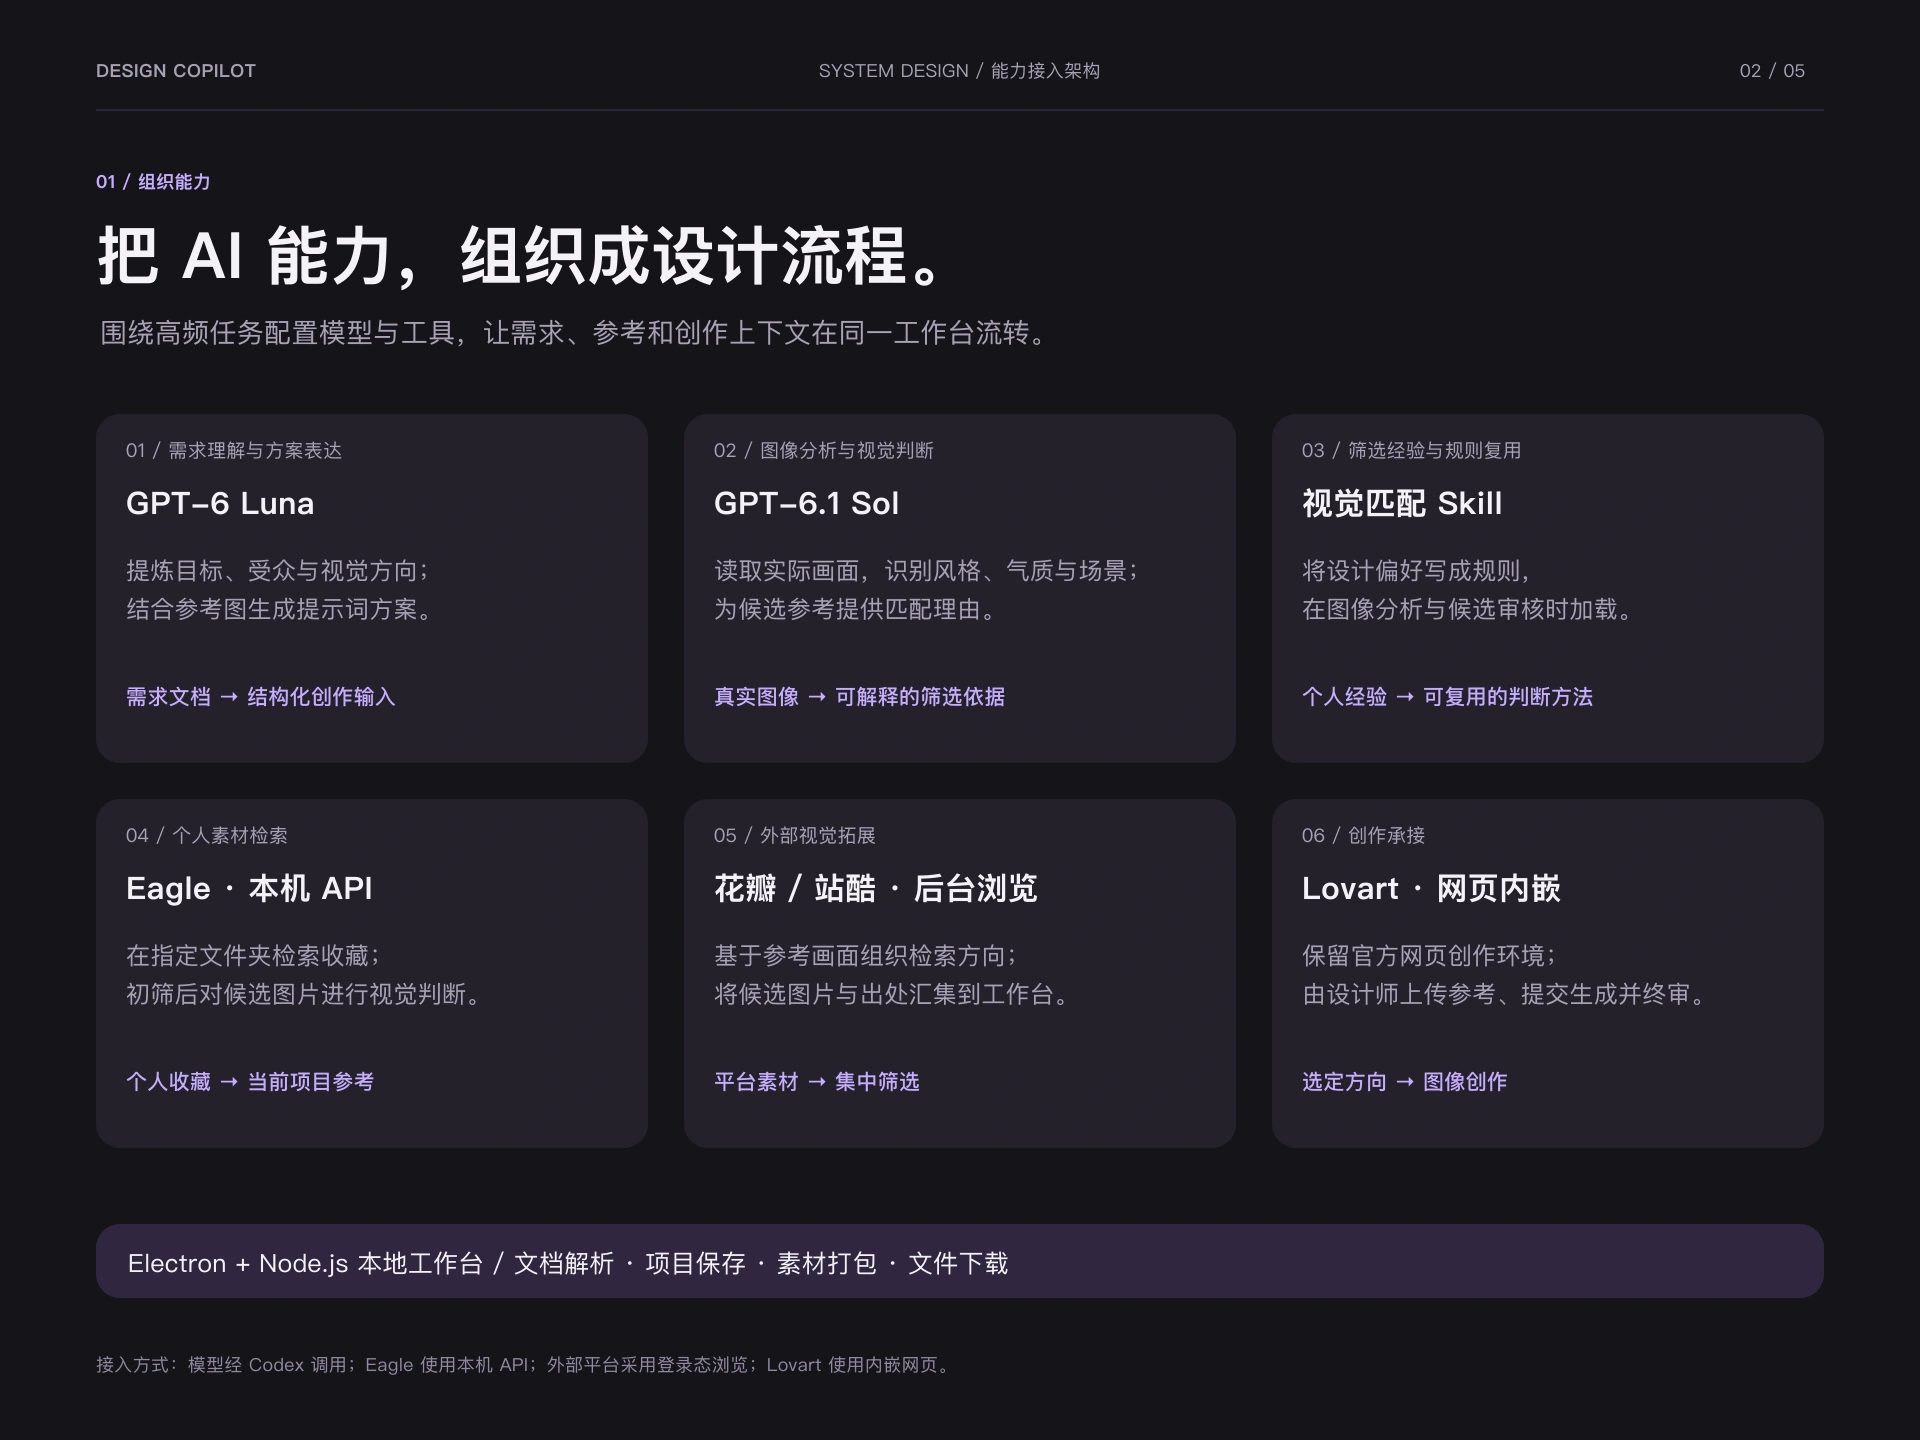
Task: Click the 05 / 外部视觉拓展 card label
Action: click(795, 836)
